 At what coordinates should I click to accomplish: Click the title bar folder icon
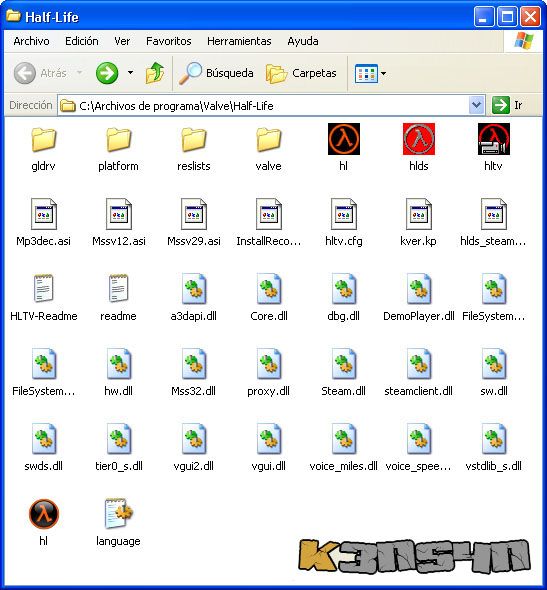(14, 16)
